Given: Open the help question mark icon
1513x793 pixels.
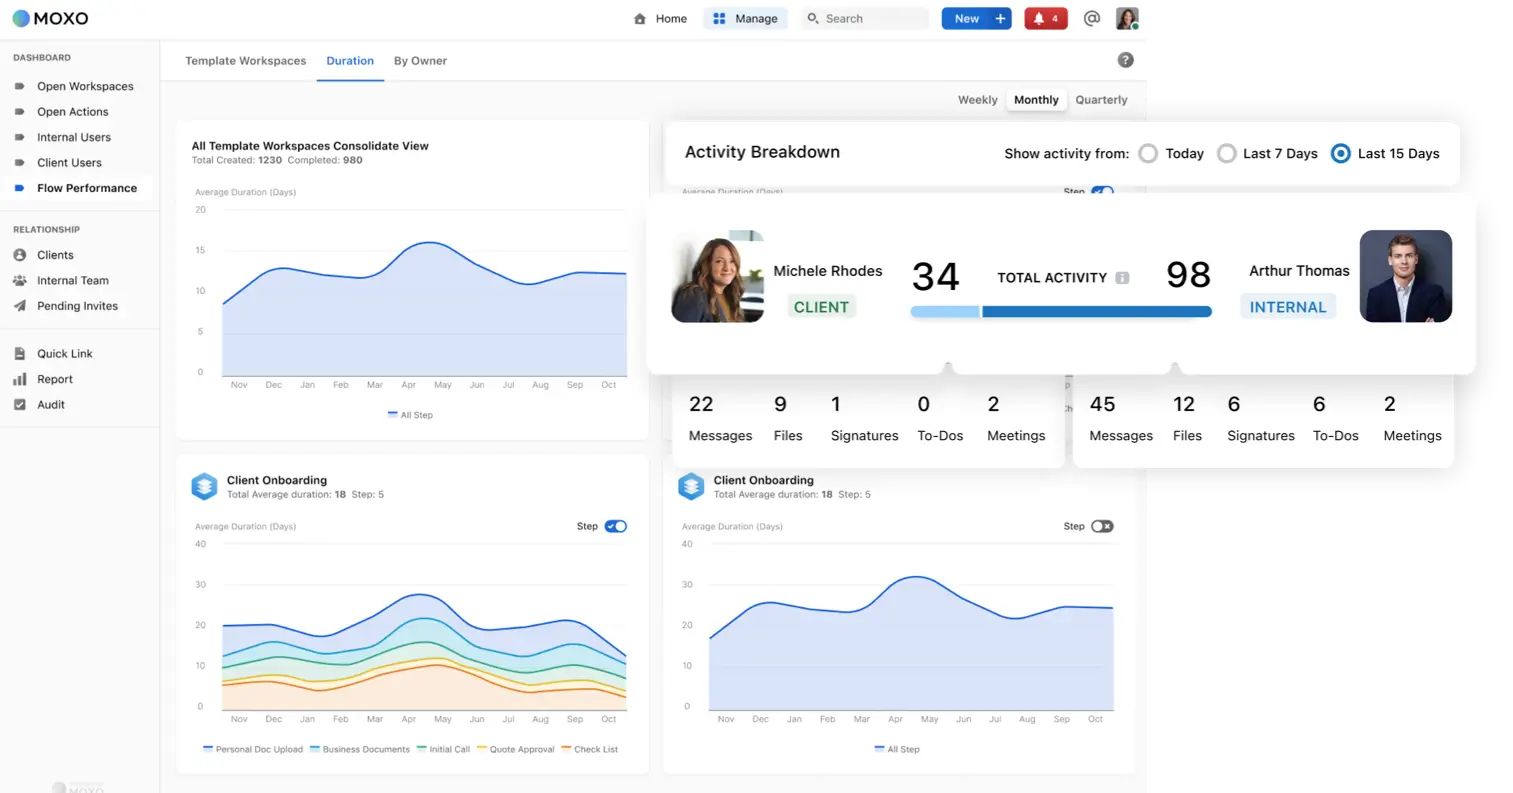Looking at the screenshot, I should (x=1125, y=59).
